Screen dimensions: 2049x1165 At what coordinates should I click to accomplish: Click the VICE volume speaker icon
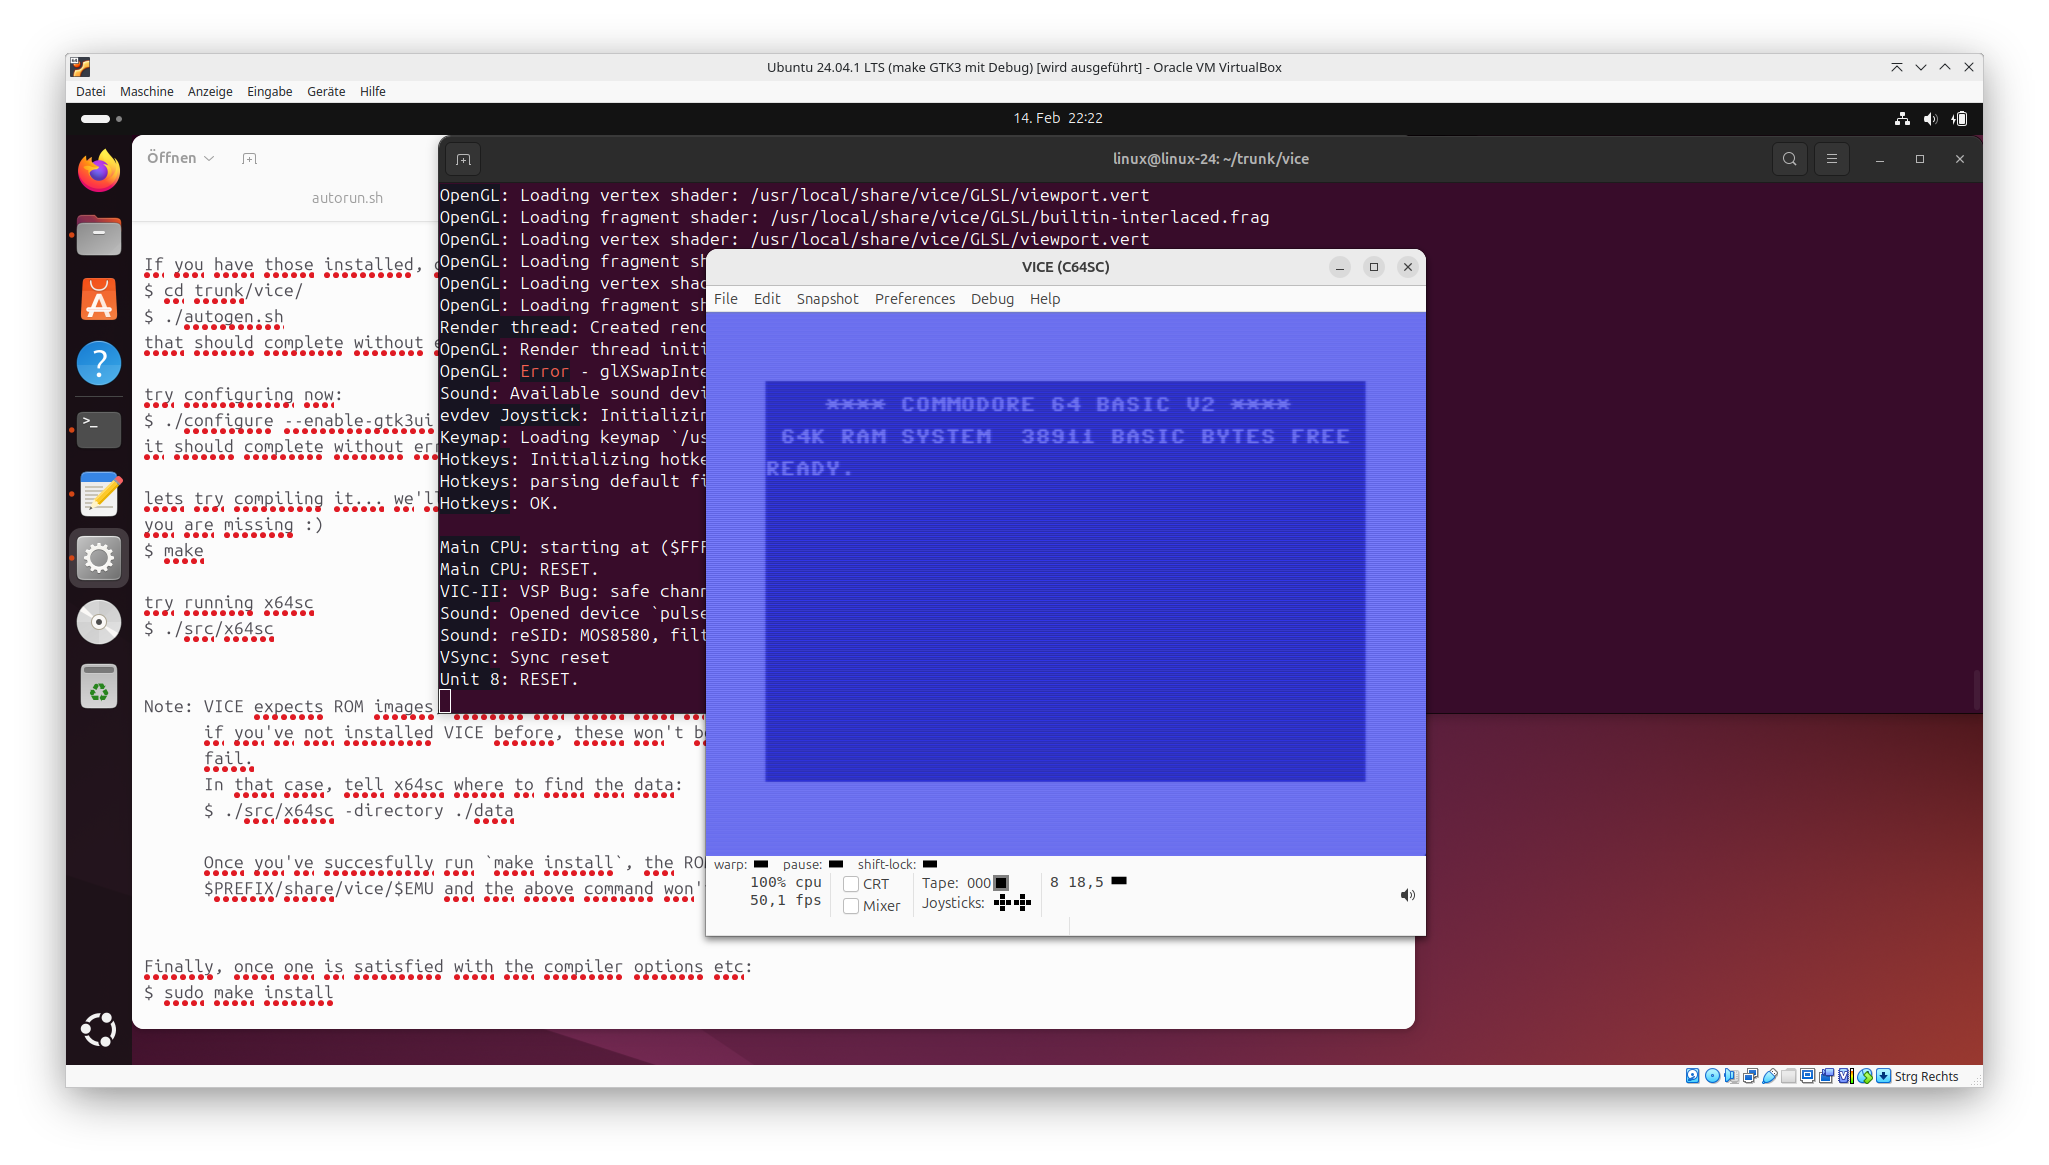(x=1407, y=895)
